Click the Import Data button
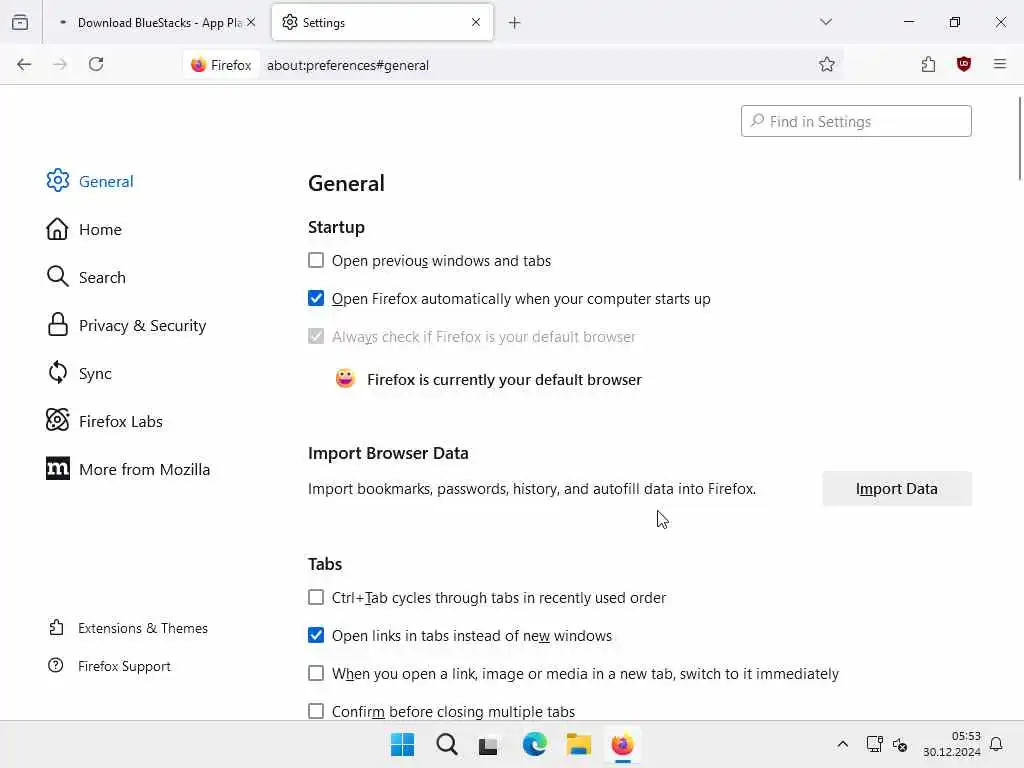Screen dimensions: 1024x768 click(897, 488)
